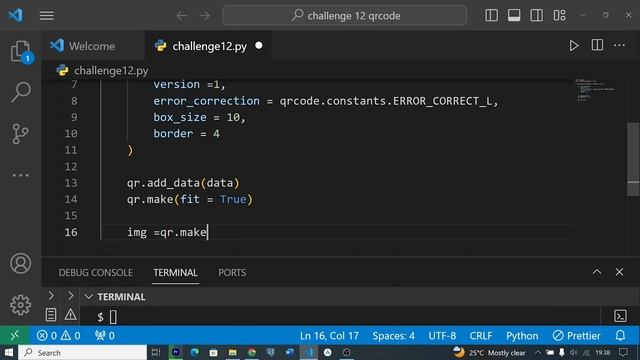
Task: Click the terminal prompt input area
Action: pyautogui.click(x=113, y=317)
